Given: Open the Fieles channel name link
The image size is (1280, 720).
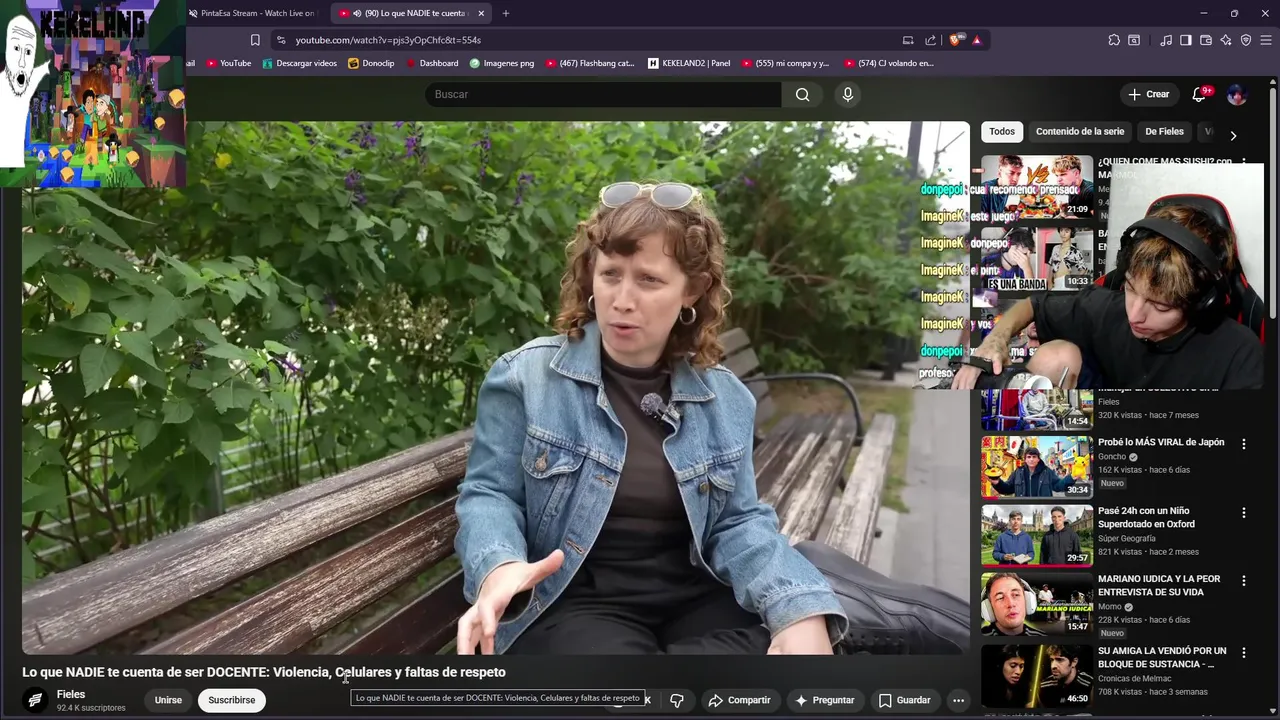Looking at the screenshot, I should (71, 694).
